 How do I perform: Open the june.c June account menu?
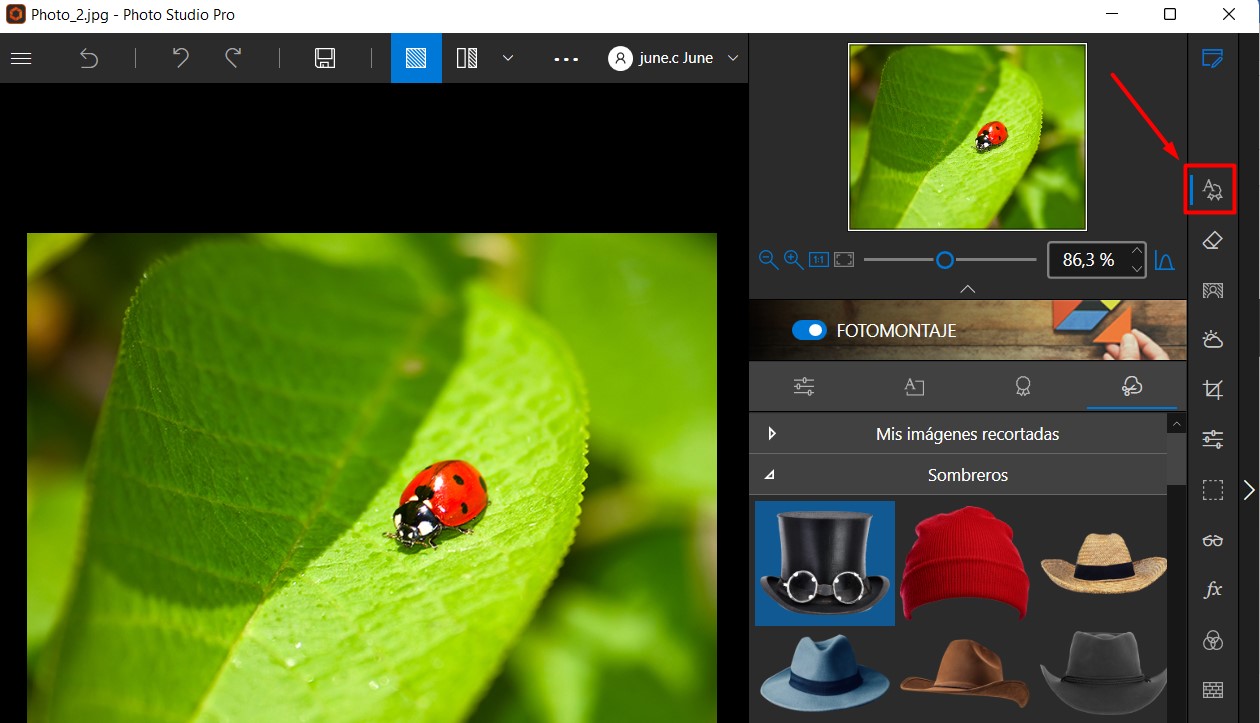coord(675,58)
